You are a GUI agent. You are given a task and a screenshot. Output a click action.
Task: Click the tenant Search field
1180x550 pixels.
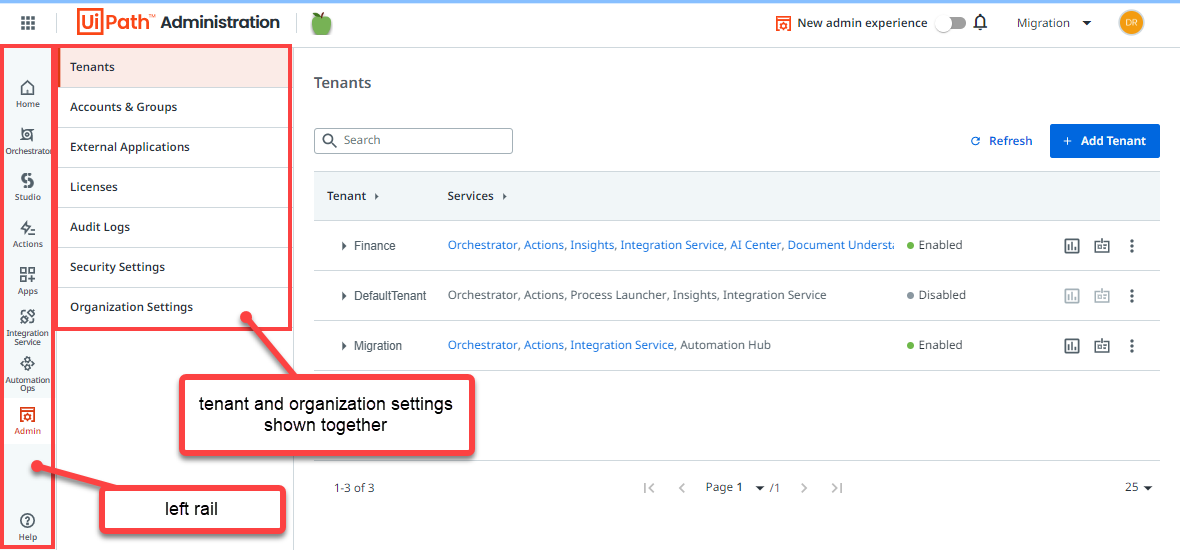pos(413,141)
